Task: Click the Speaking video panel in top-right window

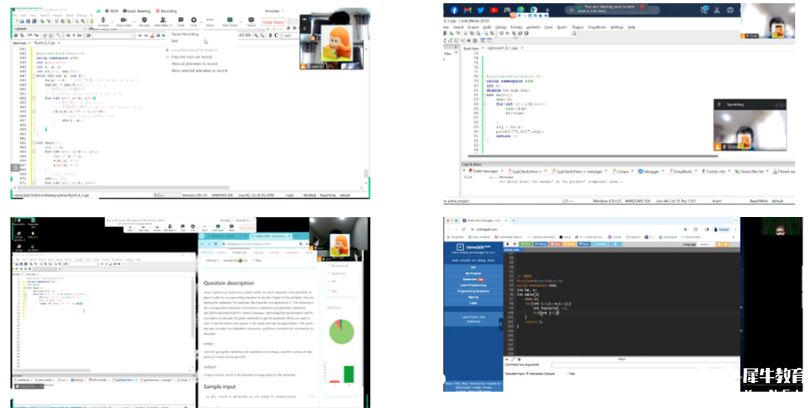Action: 750,125
